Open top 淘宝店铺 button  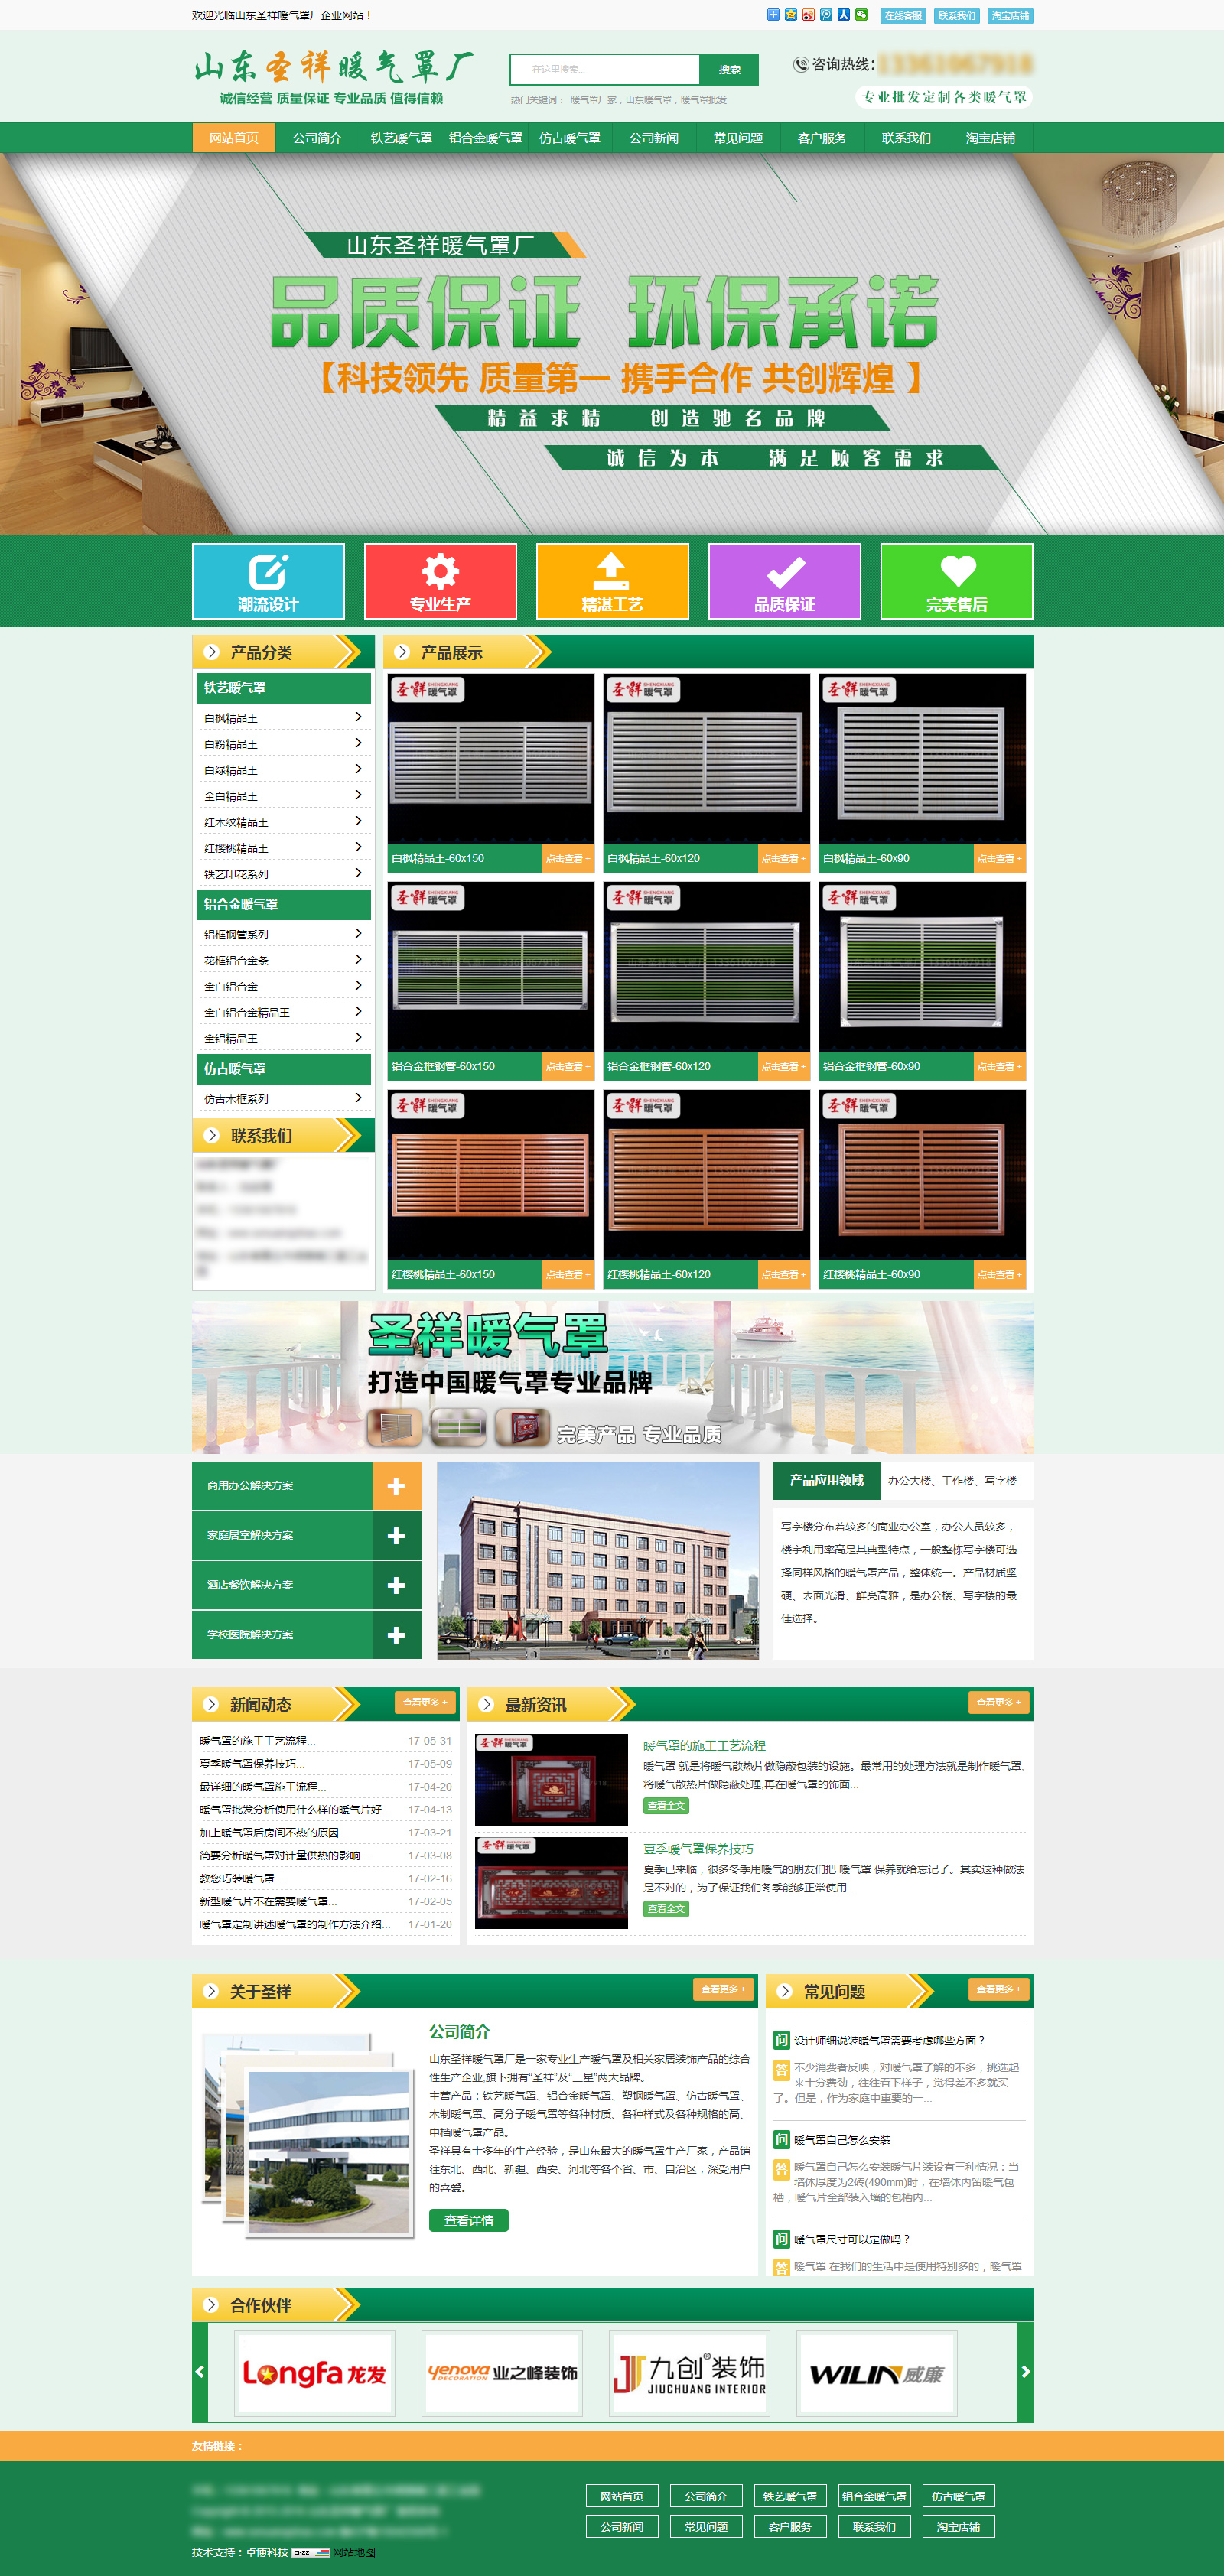1010,16
